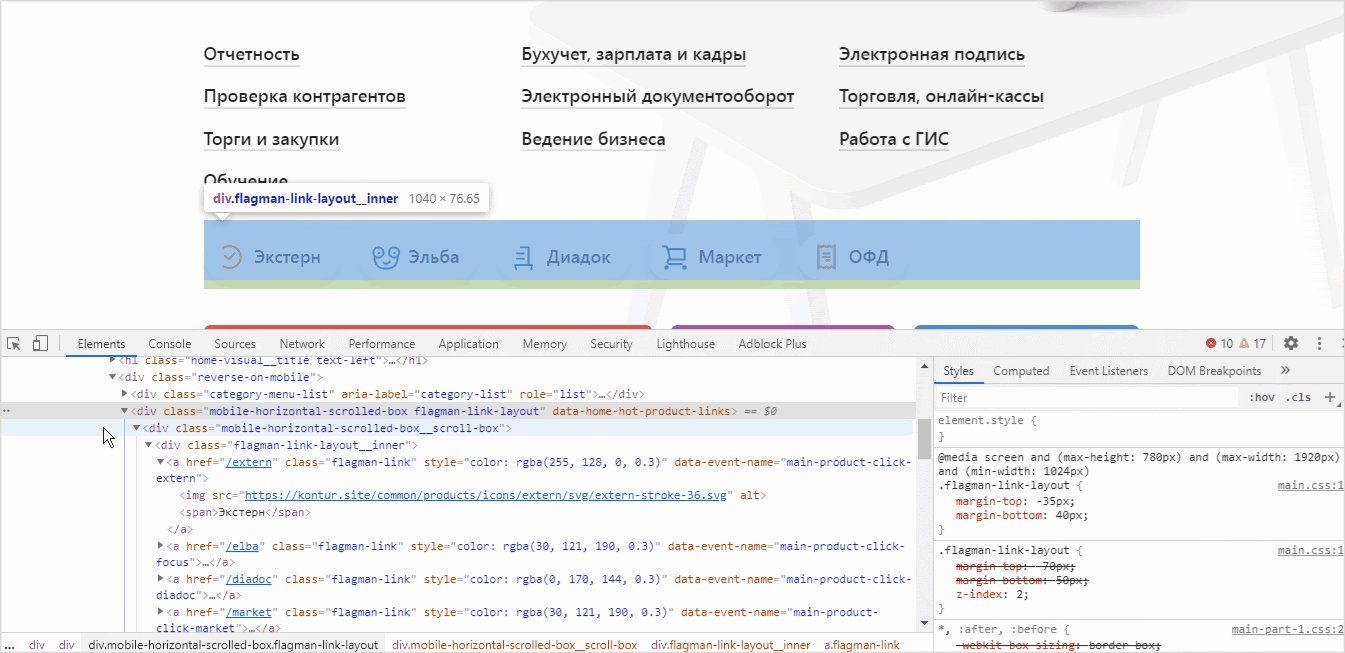
Task: Click the Эльба smiley product icon
Action: [x=385, y=257]
